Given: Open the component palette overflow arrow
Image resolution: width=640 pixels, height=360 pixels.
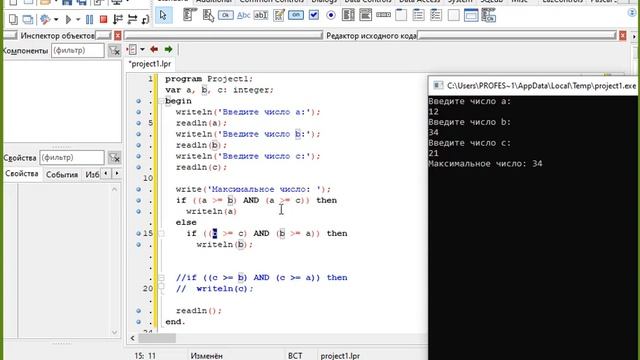Looking at the screenshot, I should point(632,13).
